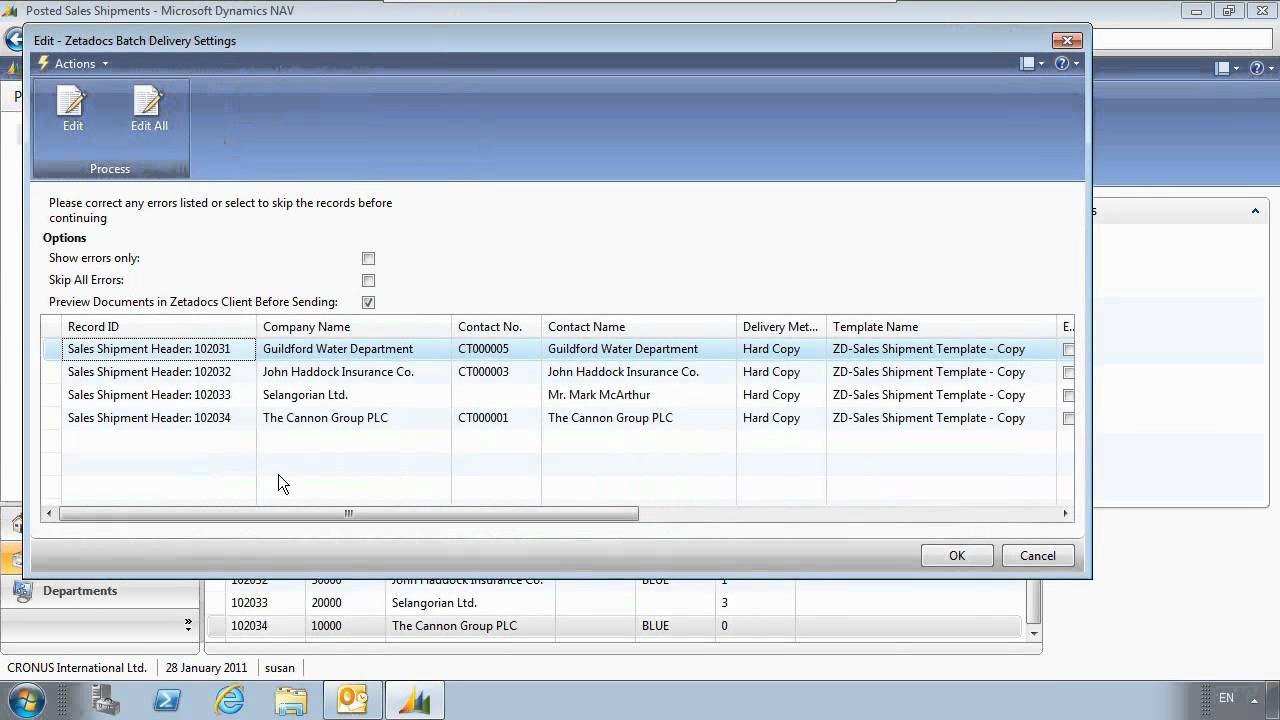
Task: Click the horizontal scrollbar thumb in grid
Action: (348, 514)
